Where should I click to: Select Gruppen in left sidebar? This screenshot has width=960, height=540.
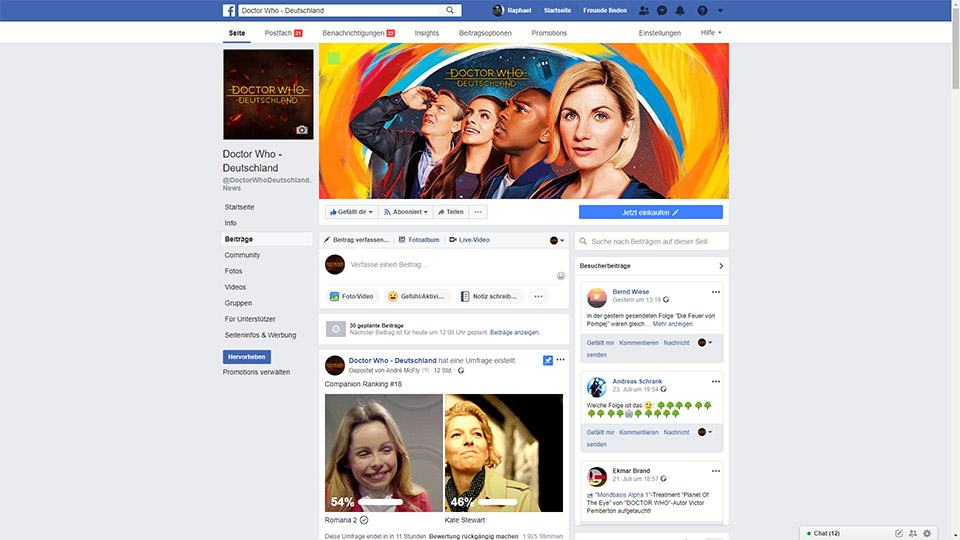click(238, 303)
